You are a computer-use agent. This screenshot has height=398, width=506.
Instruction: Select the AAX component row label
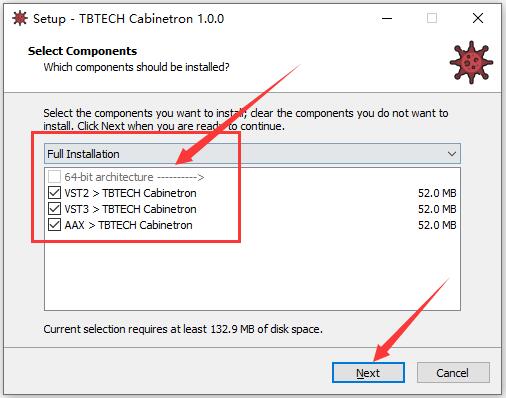click(128, 225)
